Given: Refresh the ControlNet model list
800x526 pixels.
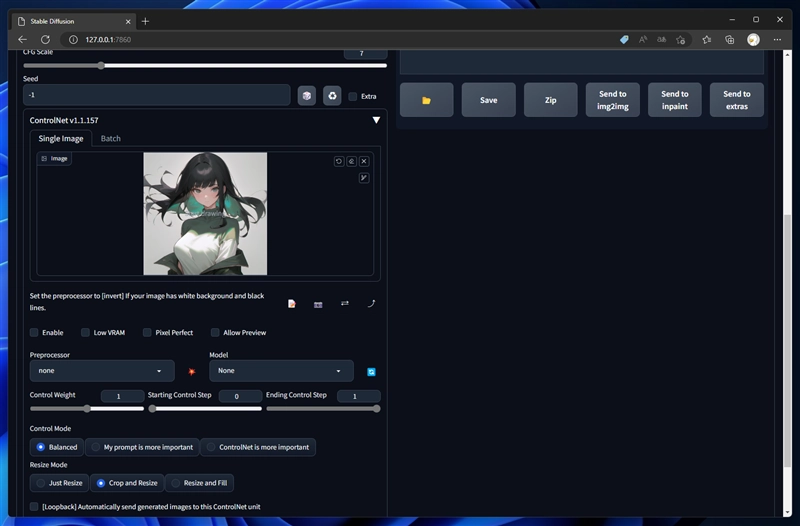Looking at the screenshot, I should [x=371, y=372].
